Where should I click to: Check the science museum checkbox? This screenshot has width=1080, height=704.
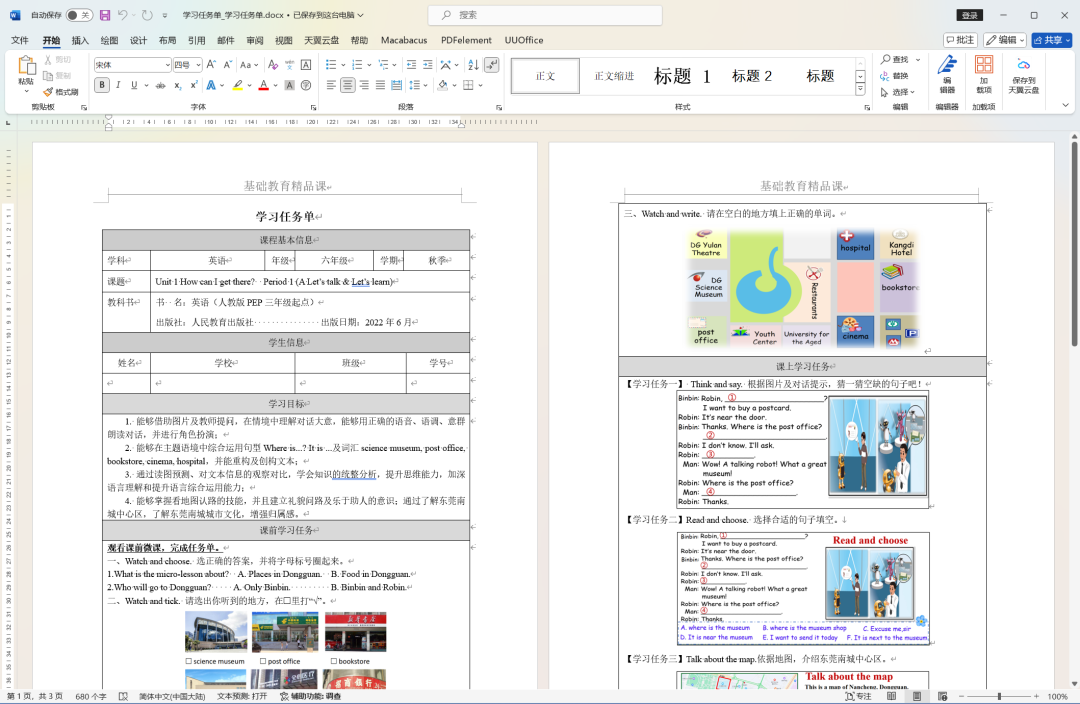point(189,661)
